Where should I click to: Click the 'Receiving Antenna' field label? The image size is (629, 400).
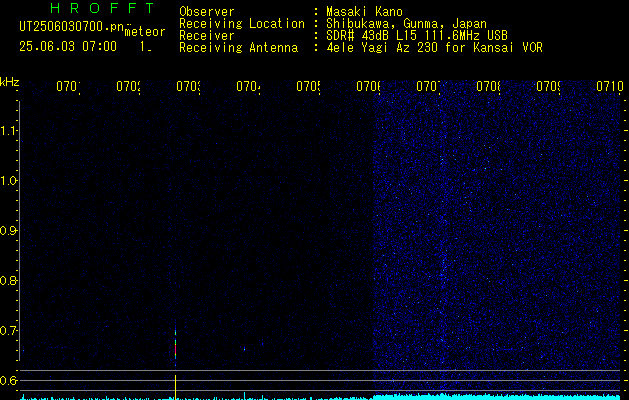click(x=238, y=48)
